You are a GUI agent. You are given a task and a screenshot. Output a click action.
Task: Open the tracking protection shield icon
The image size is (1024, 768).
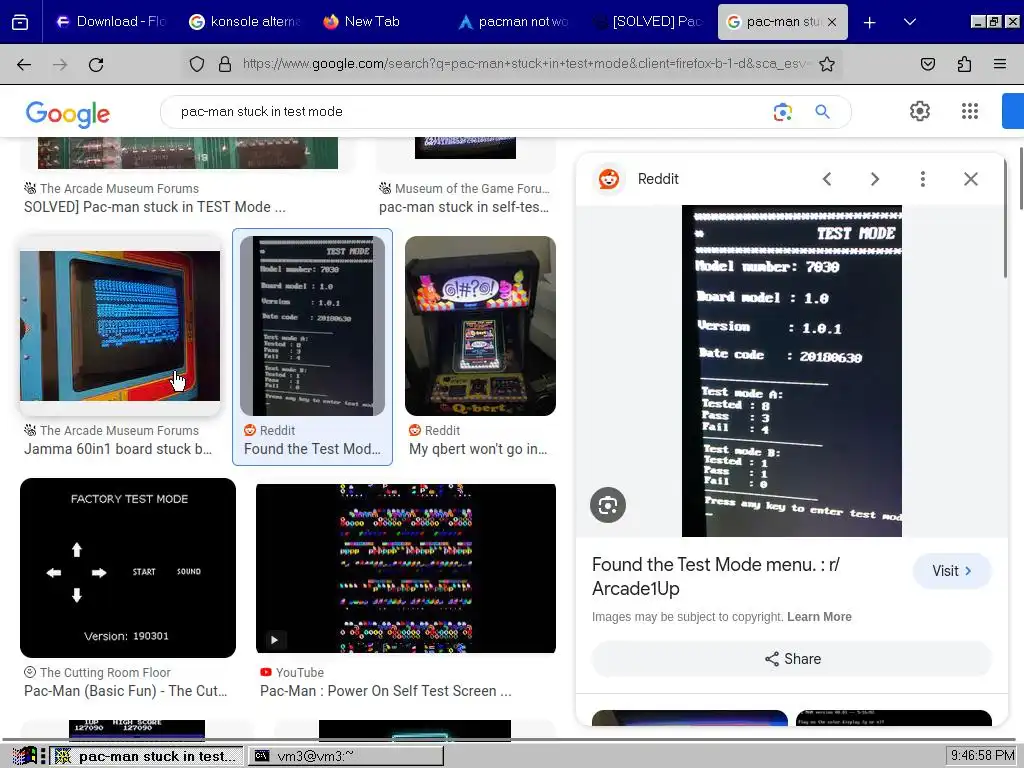pyautogui.click(x=197, y=64)
